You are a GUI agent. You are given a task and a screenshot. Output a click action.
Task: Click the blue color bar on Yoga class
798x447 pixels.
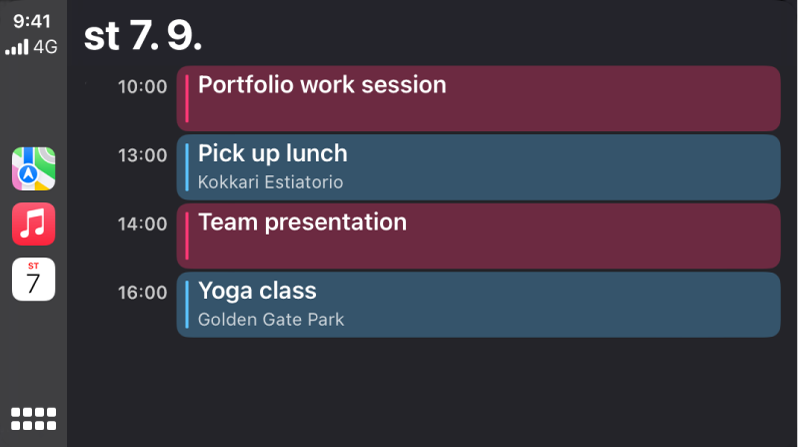pos(187,304)
